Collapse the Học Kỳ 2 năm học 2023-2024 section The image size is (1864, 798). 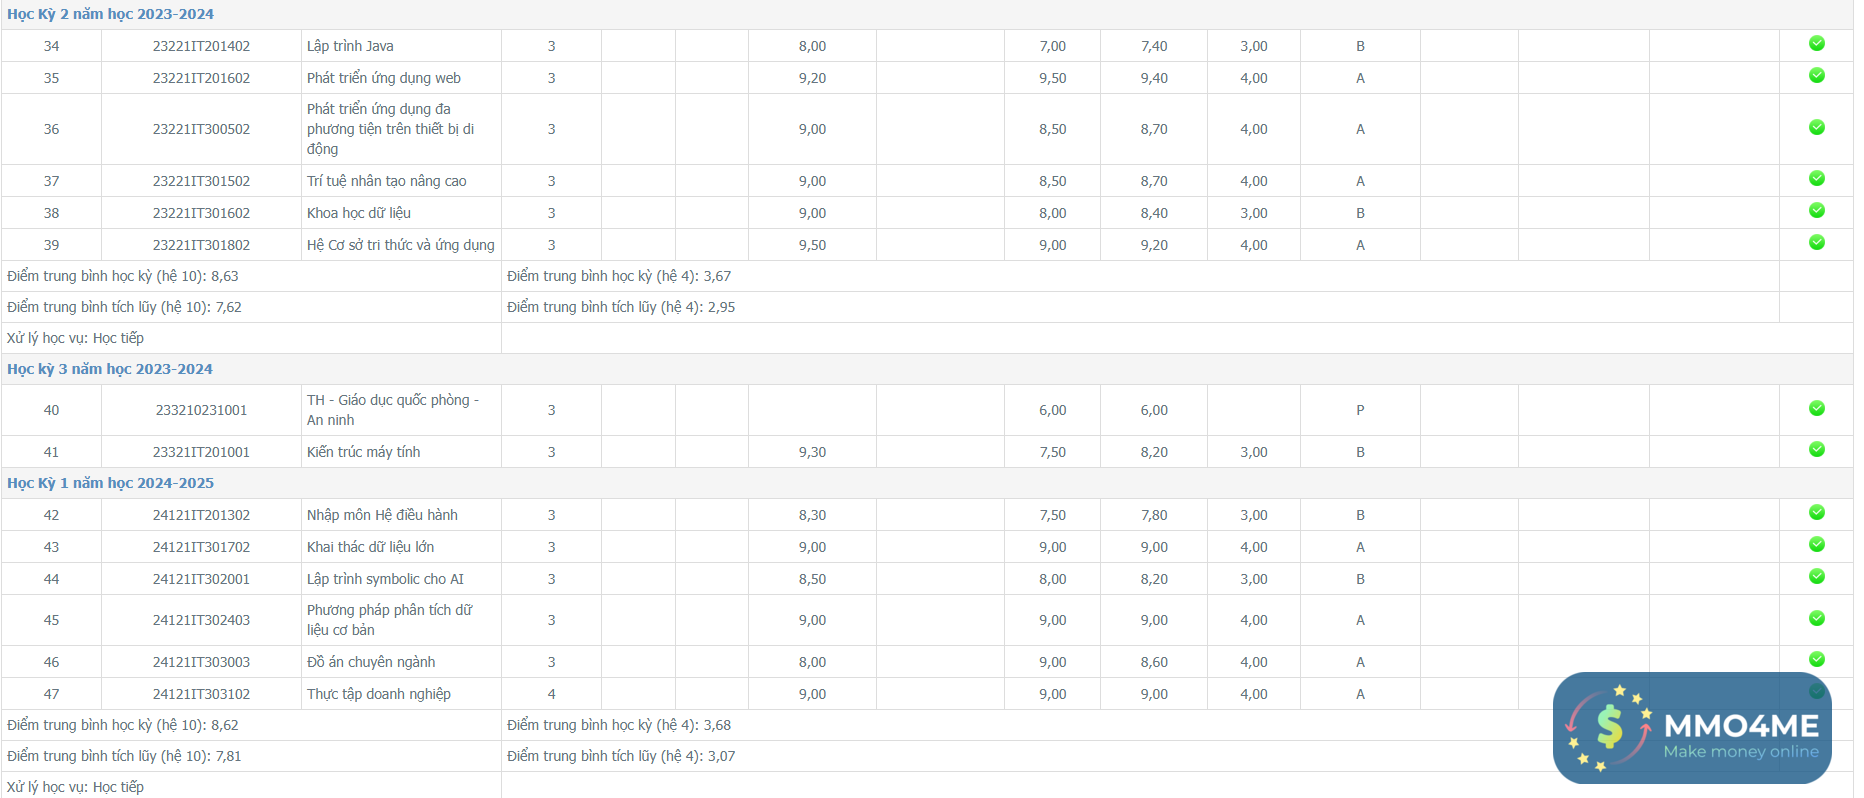click(110, 14)
